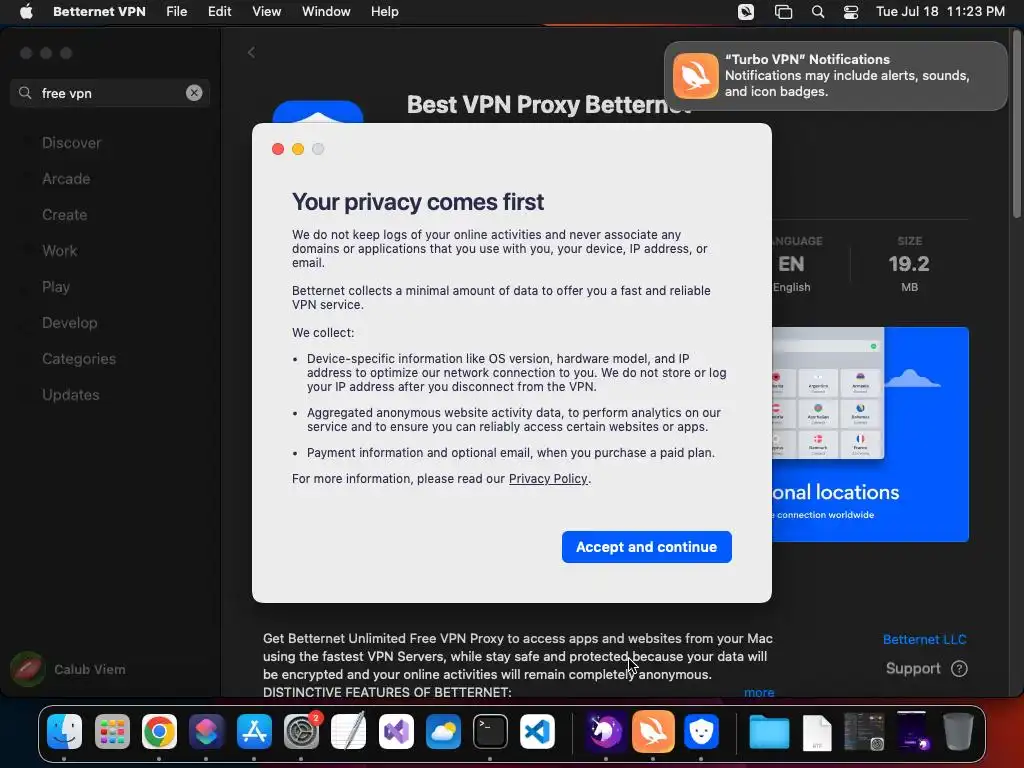
Task: Open the View menu
Action: [266, 12]
